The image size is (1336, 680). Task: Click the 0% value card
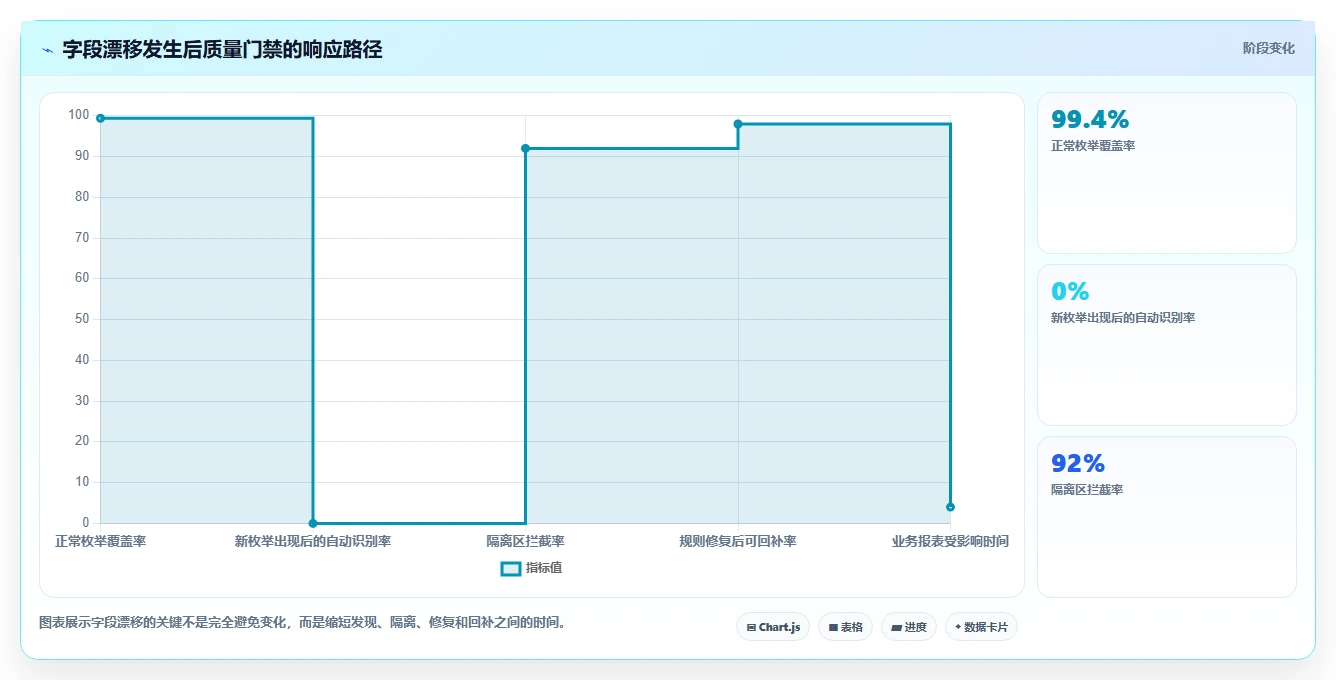1166,345
